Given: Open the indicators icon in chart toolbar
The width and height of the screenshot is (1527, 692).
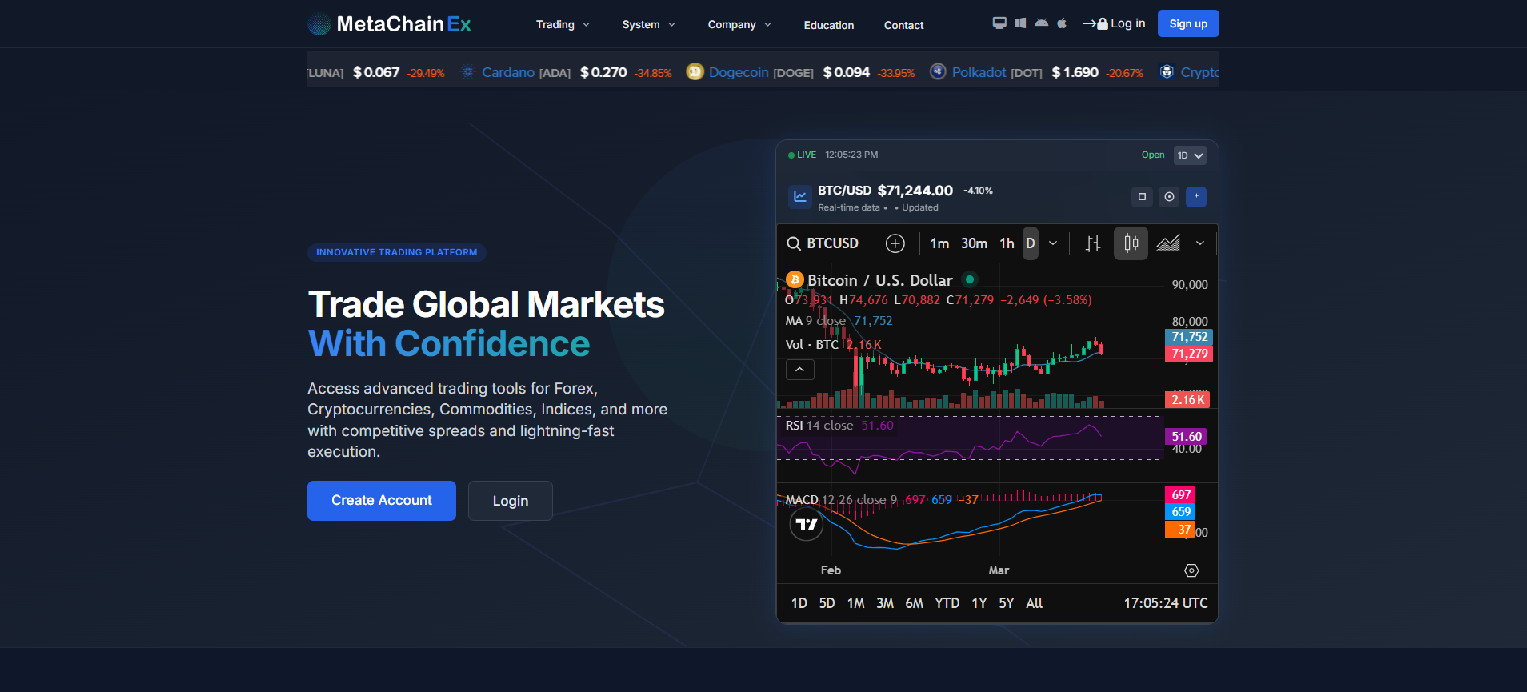Looking at the screenshot, I should tap(1168, 243).
